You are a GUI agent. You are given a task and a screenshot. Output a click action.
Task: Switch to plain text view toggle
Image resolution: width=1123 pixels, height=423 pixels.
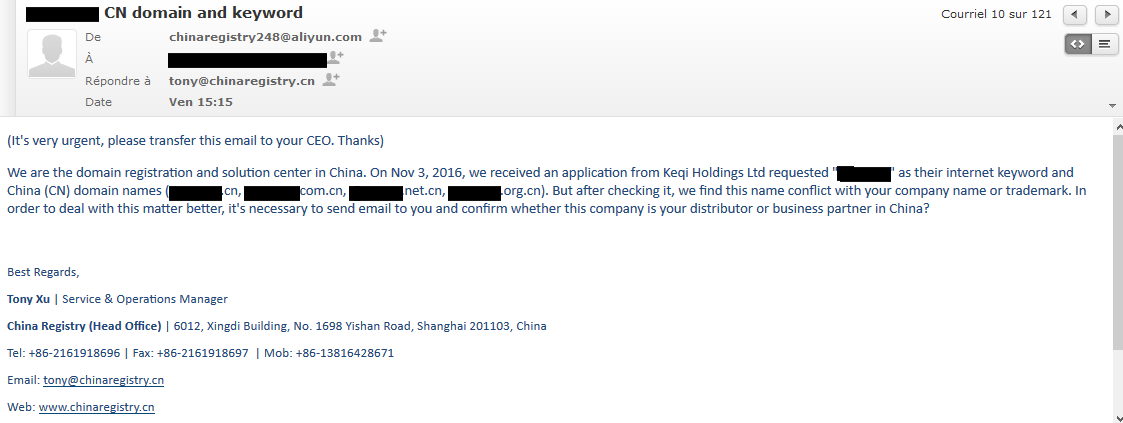tap(1104, 44)
